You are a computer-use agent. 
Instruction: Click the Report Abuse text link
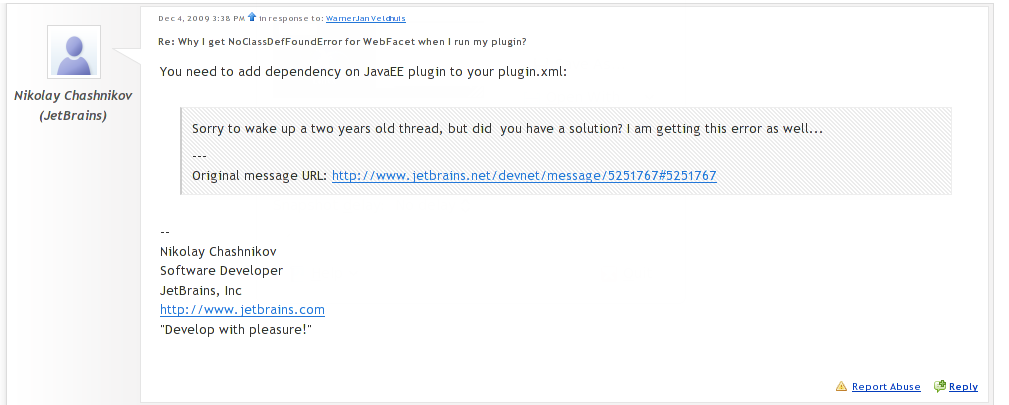tap(886, 387)
